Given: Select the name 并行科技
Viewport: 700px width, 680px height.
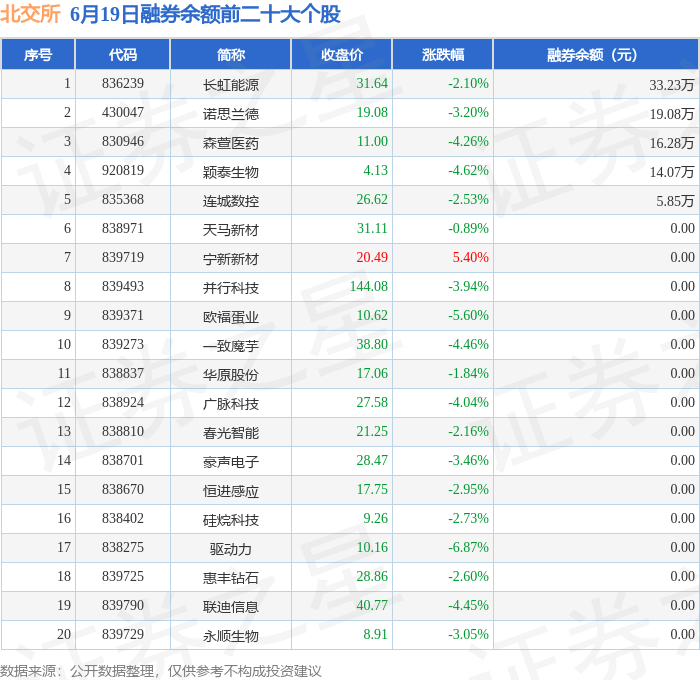Looking at the screenshot, I should coord(231,288).
